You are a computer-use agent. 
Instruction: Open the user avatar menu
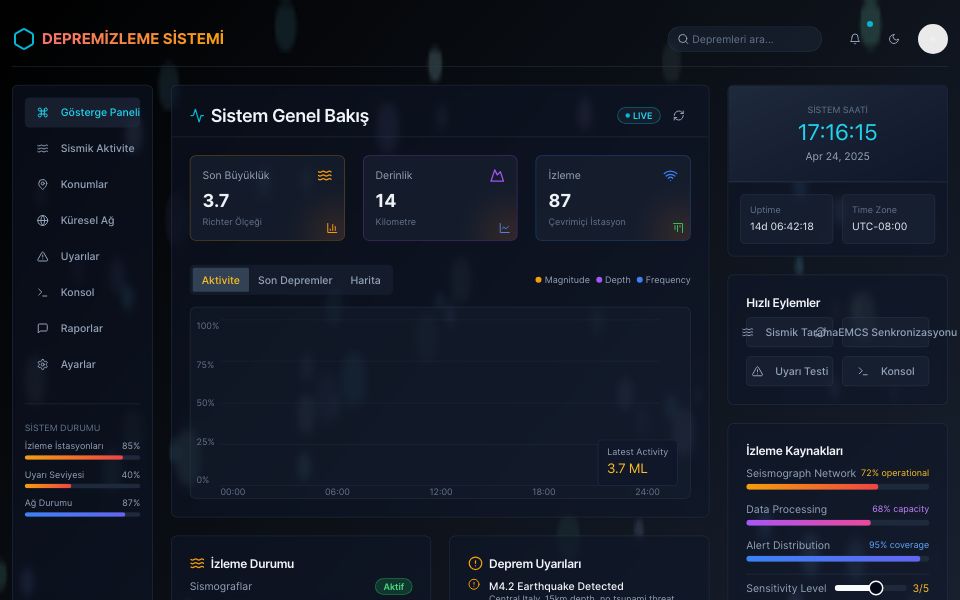pos(932,39)
